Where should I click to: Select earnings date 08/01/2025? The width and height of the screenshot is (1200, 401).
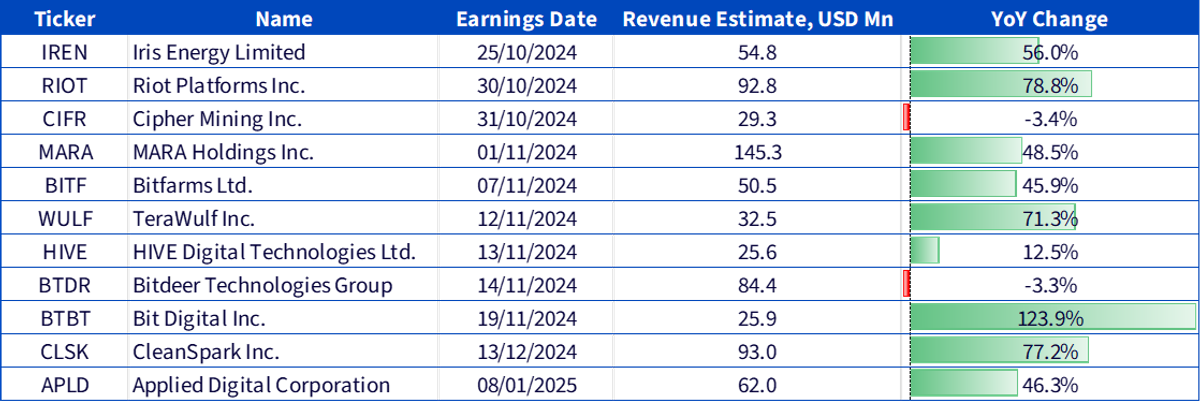[526, 384]
